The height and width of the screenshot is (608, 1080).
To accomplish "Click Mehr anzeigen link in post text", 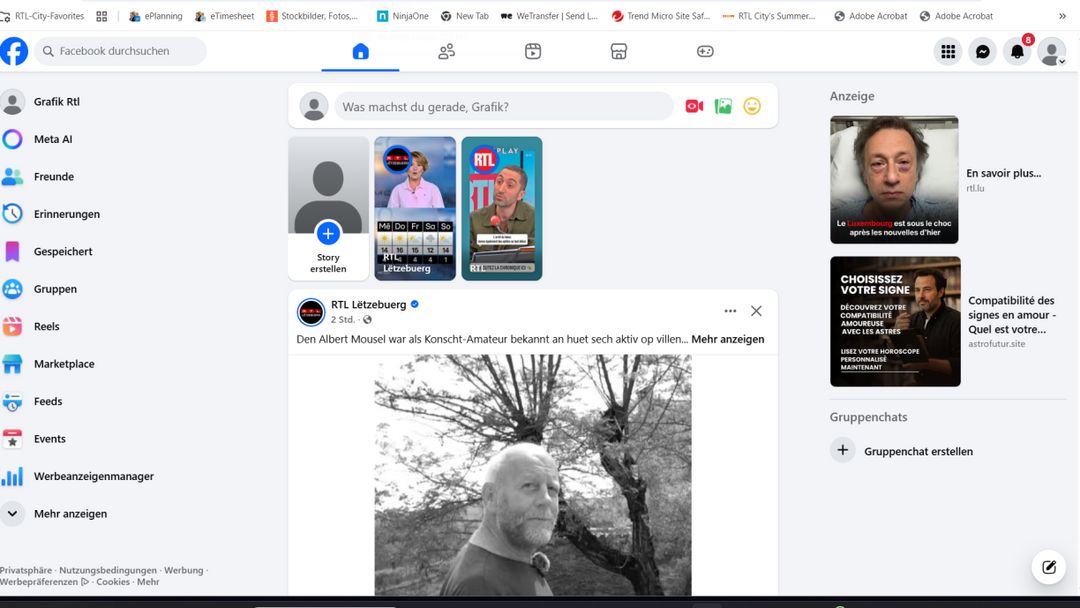I will (x=727, y=339).
